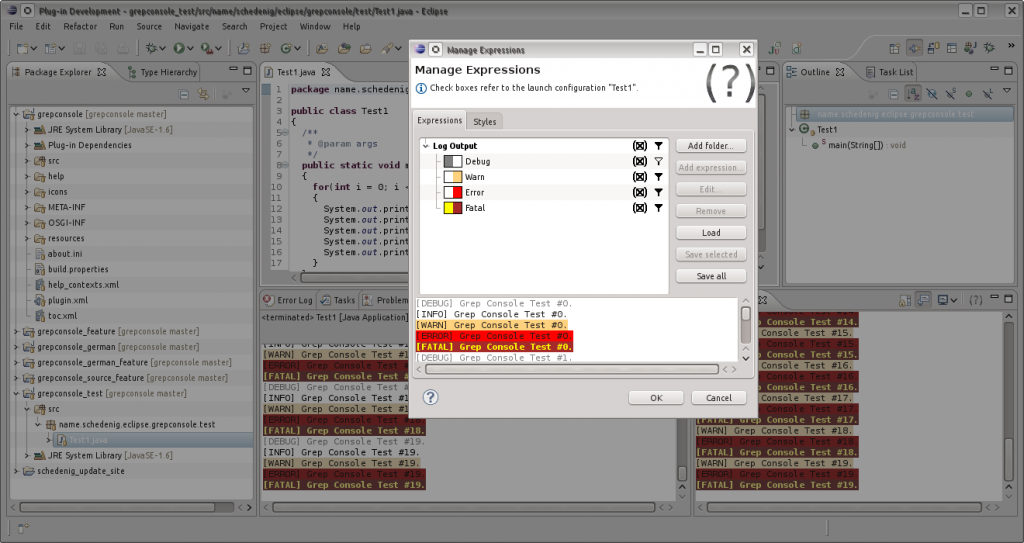
Task: Click Hide Fields icon in Outline
Action: [932, 94]
